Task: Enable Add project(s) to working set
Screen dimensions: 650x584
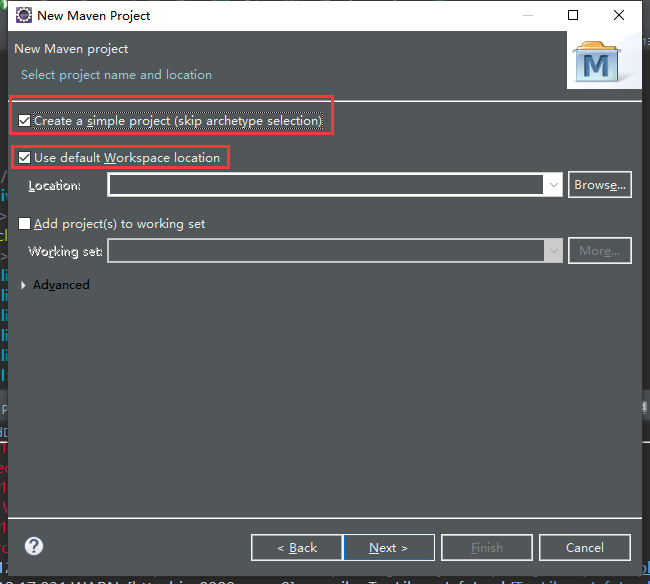Action: [x=24, y=223]
